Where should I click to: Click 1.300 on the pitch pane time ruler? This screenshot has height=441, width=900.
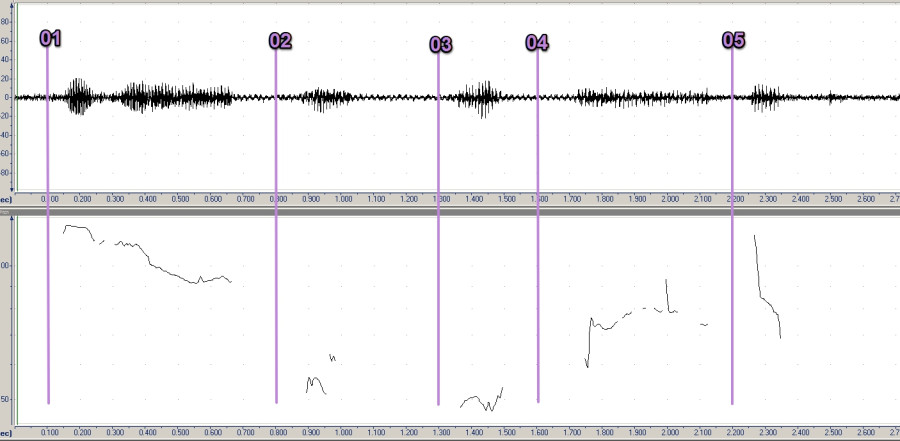tap(441, 432)
